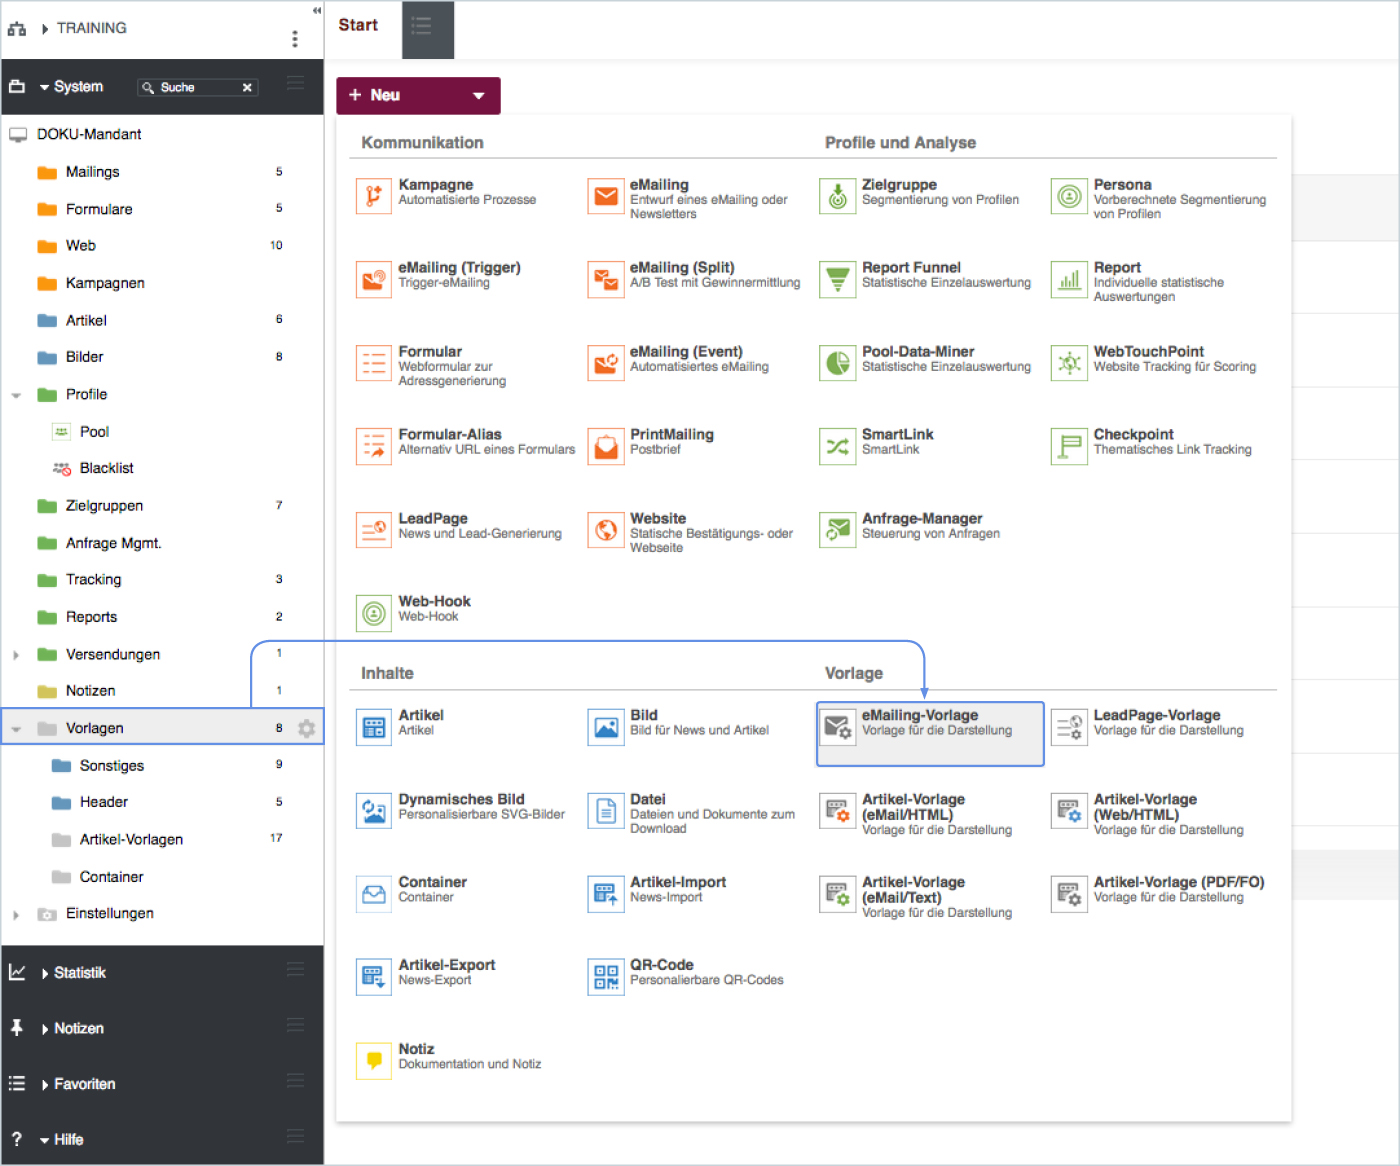This screenshot has width=1400, height=1166.
Task: Collapse the Profile folder
Action: pos(16,395)
